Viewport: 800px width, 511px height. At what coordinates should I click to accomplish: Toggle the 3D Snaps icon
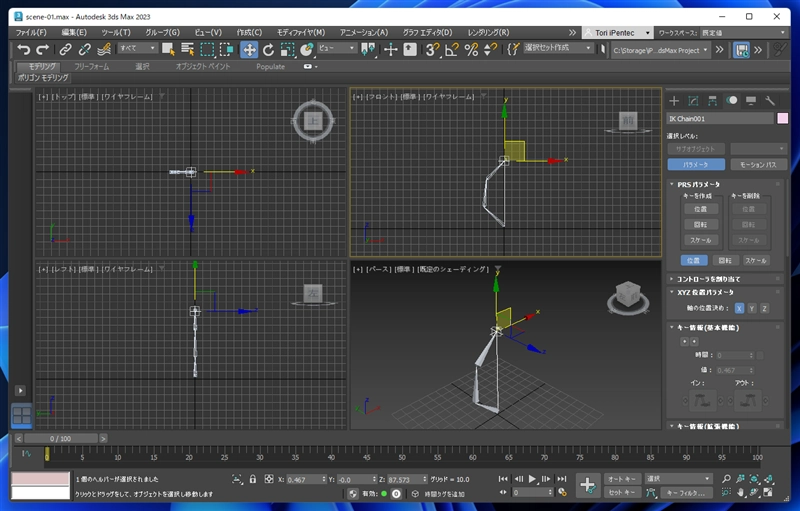click(x=433, y=49)
